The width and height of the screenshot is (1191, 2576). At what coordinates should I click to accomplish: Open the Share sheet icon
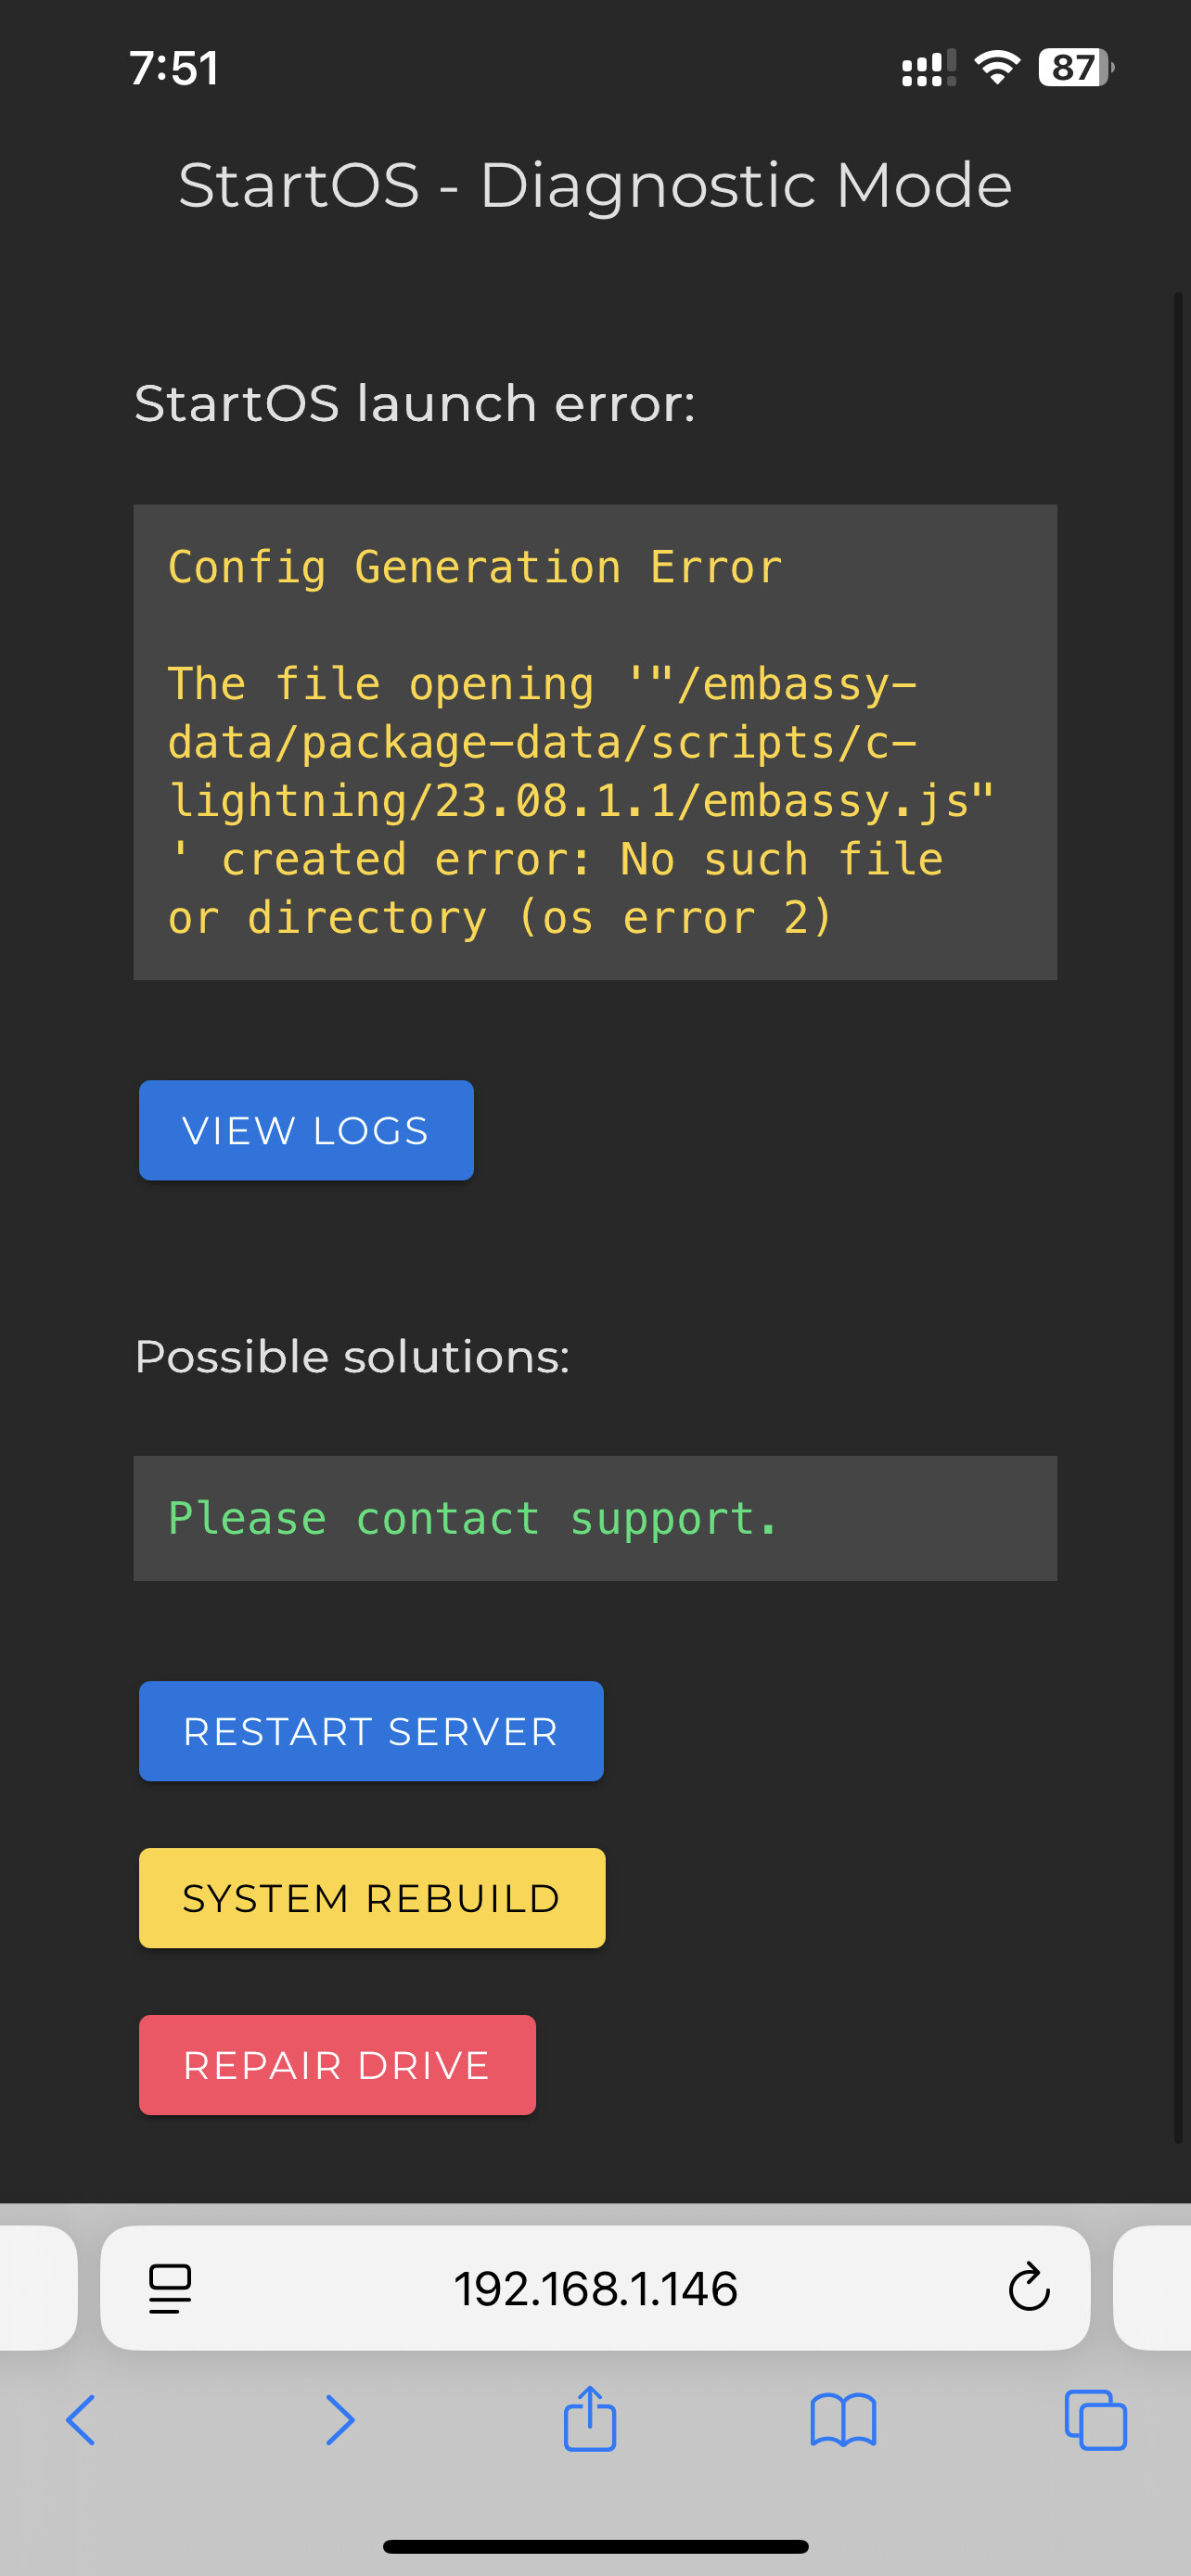[x=590, y=2420]
